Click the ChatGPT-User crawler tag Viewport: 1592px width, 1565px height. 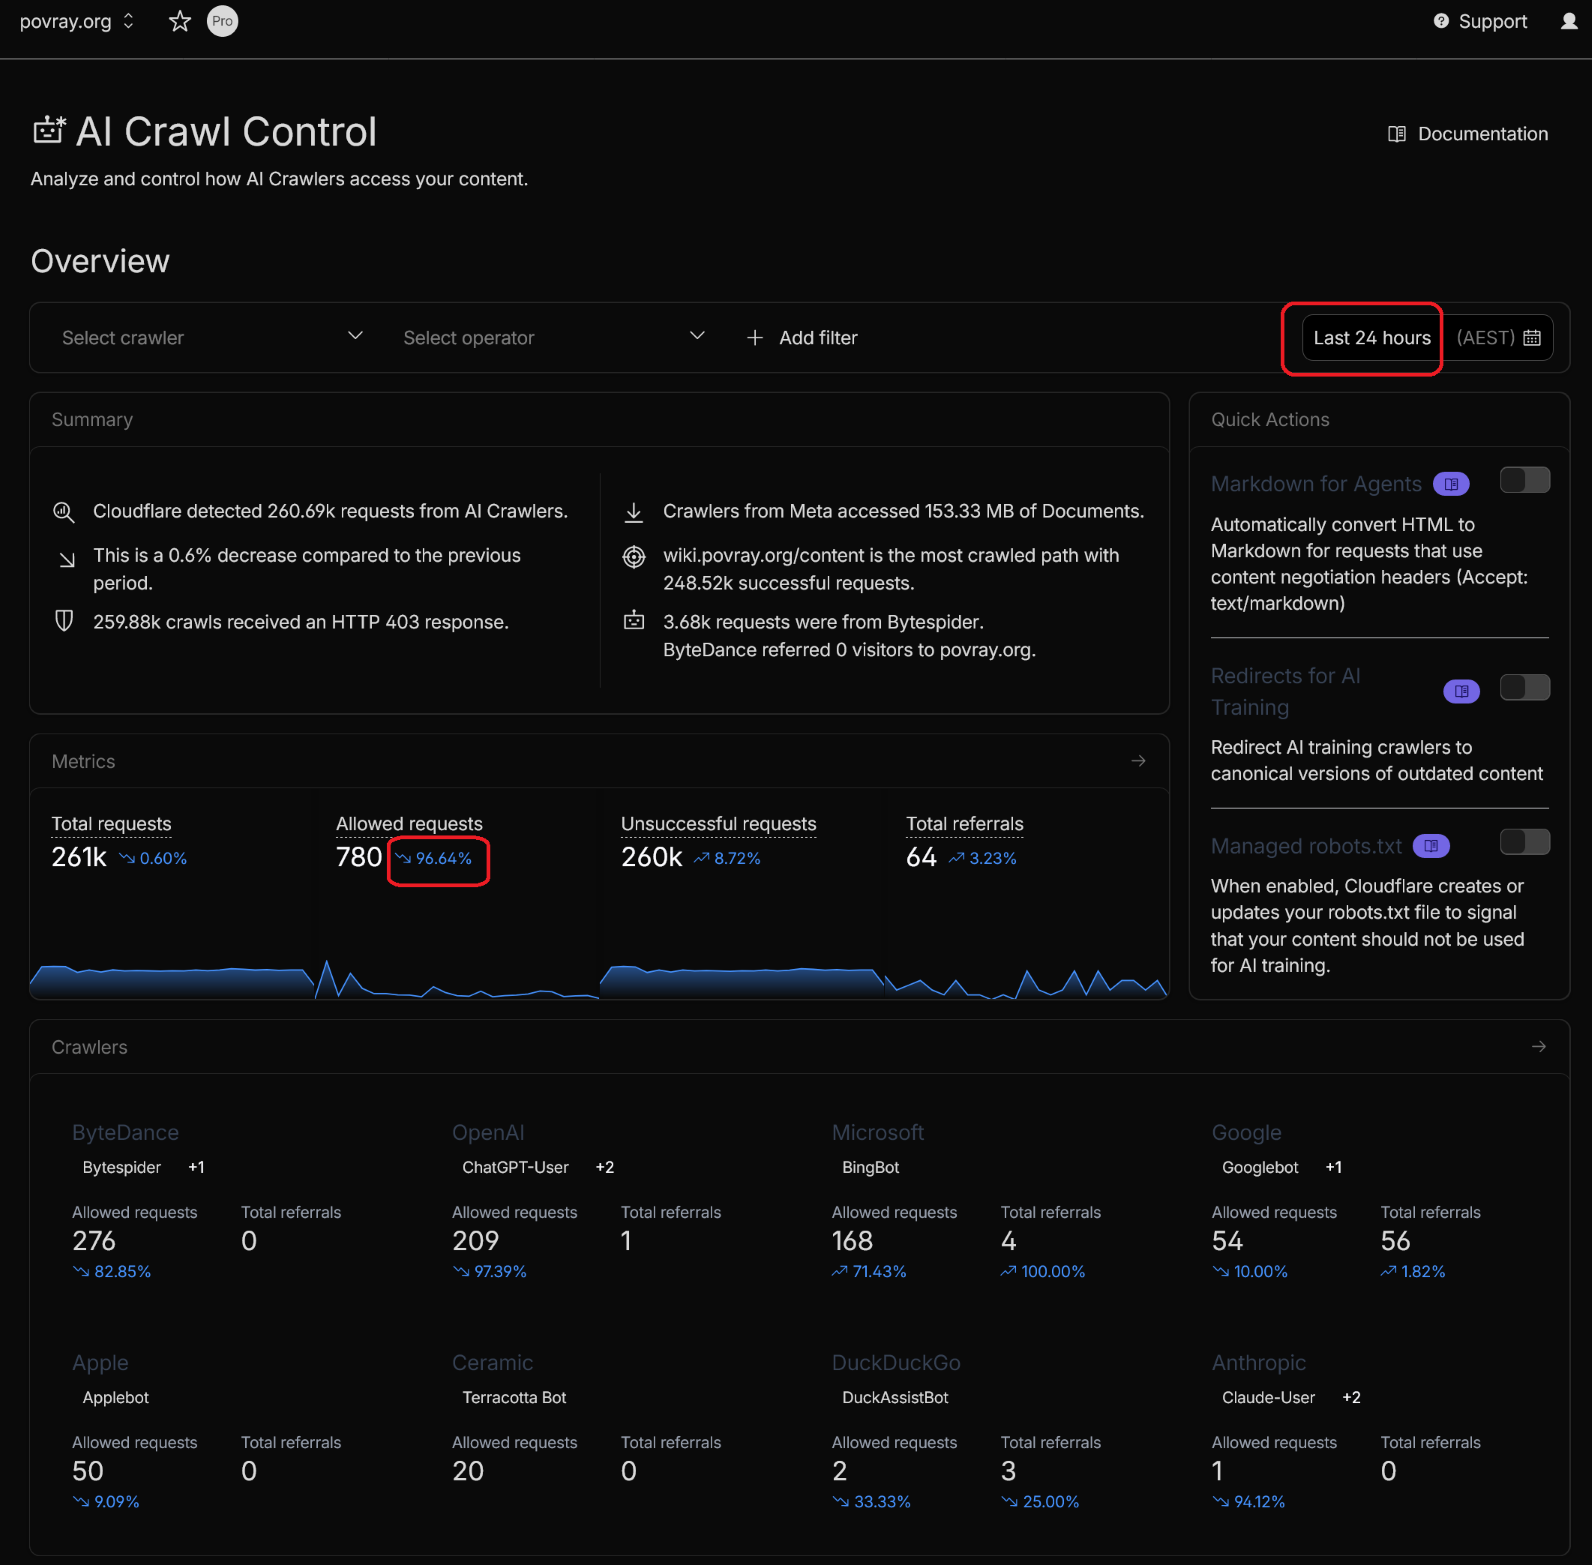point(515,1168)
